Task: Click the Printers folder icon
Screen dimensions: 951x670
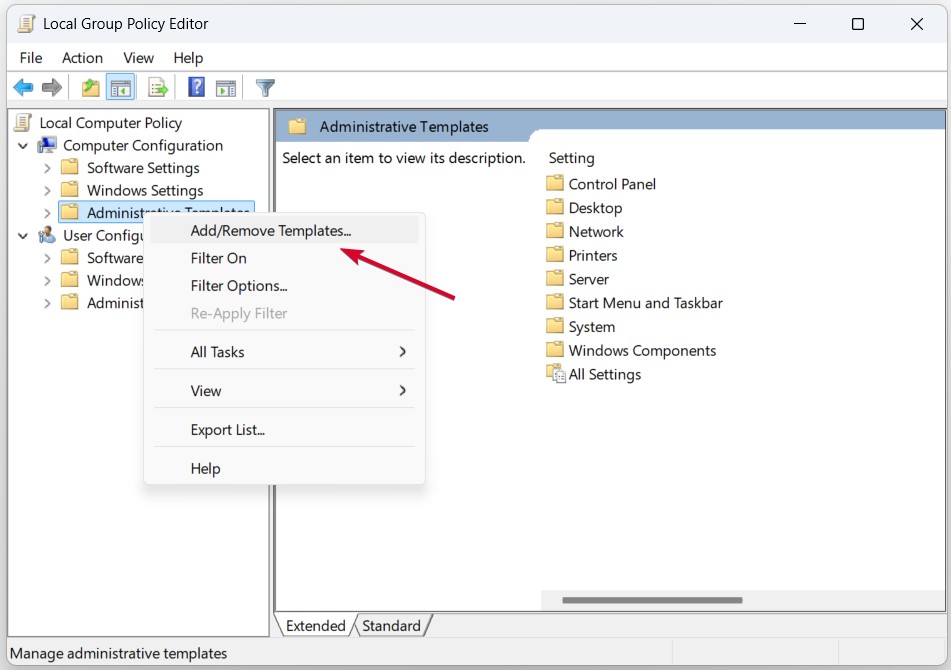Action: [x=554, y=255]
